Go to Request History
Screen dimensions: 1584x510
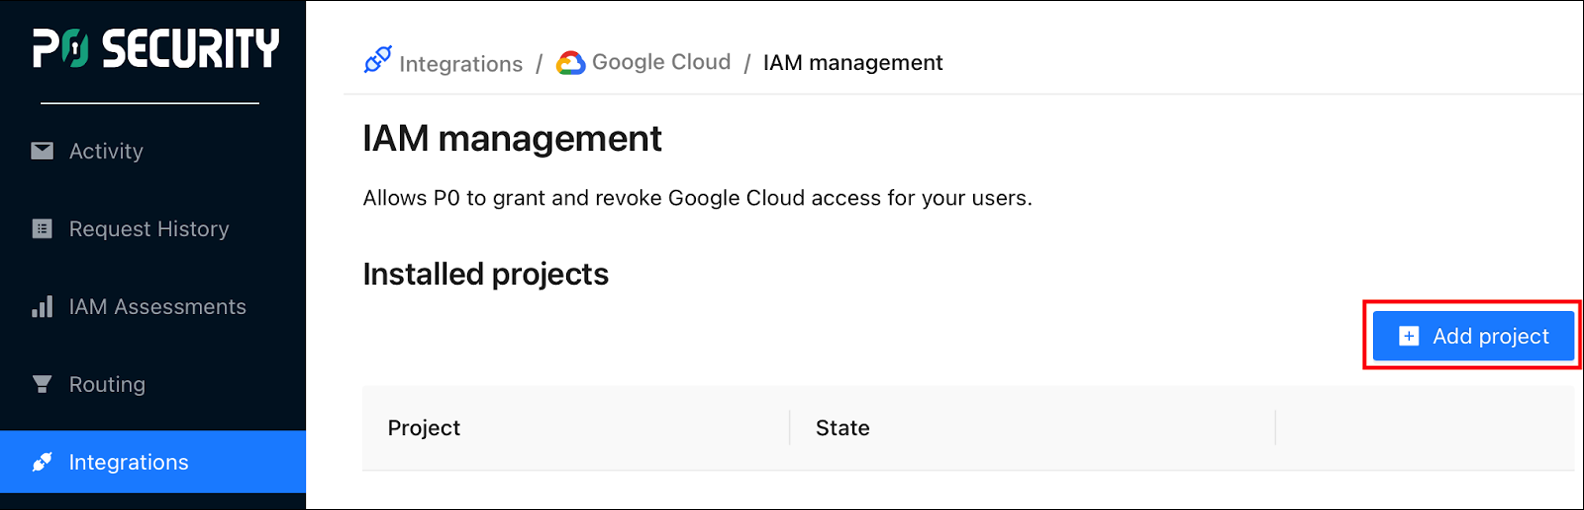[x=149, y=229]
